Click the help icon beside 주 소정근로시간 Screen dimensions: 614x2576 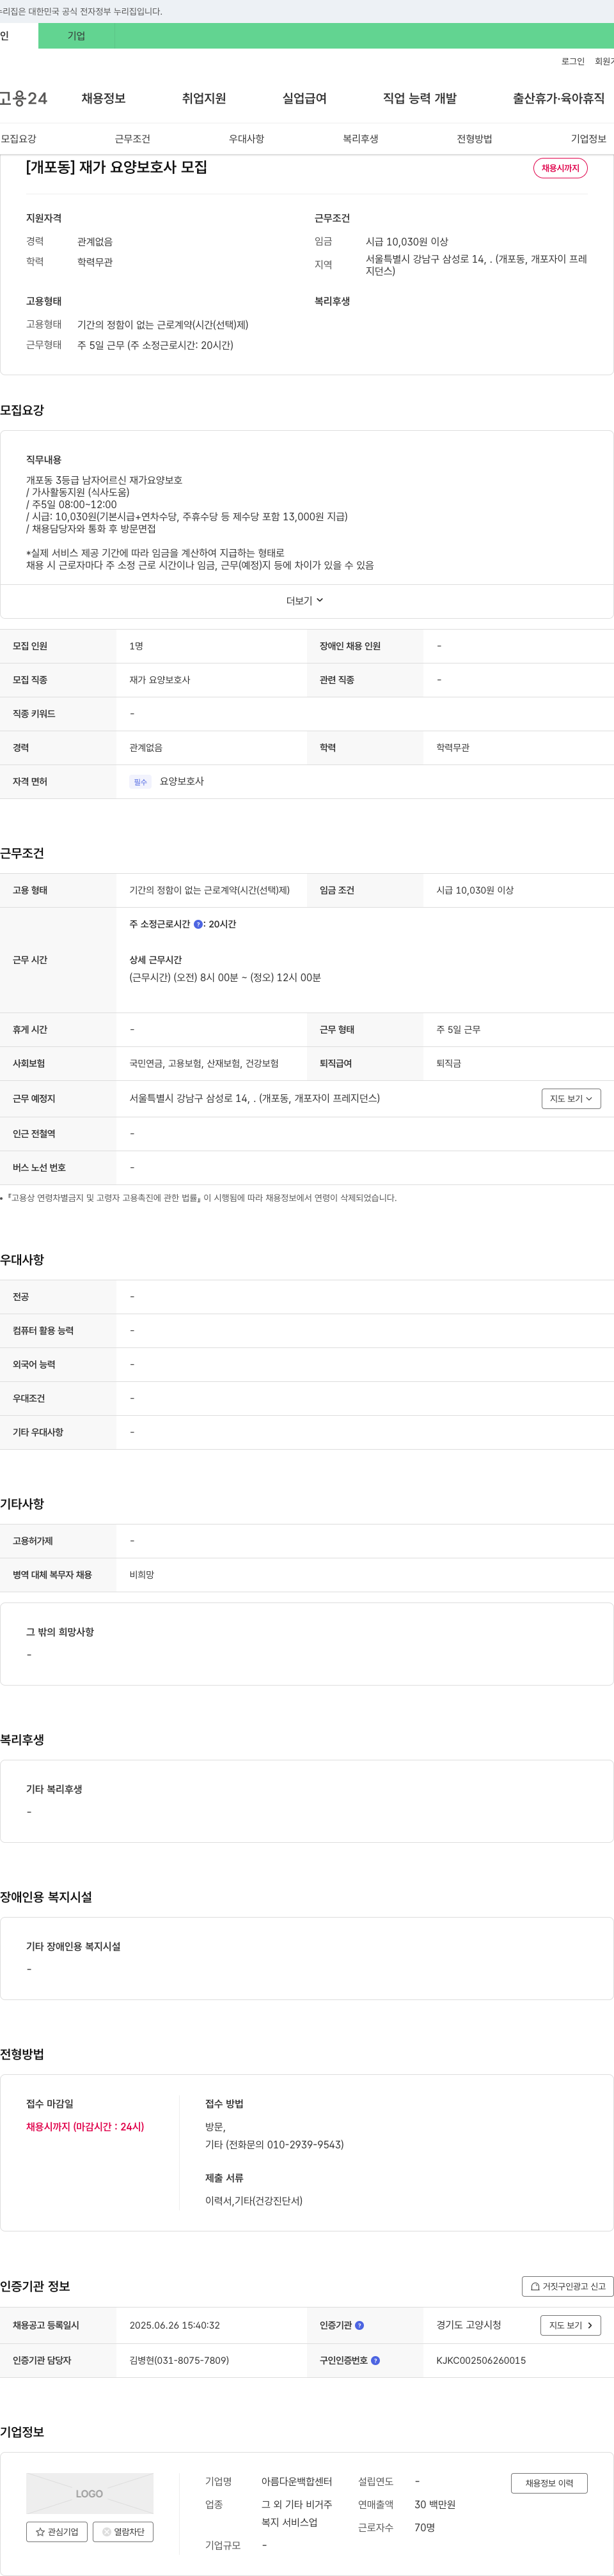coord(198,924)
